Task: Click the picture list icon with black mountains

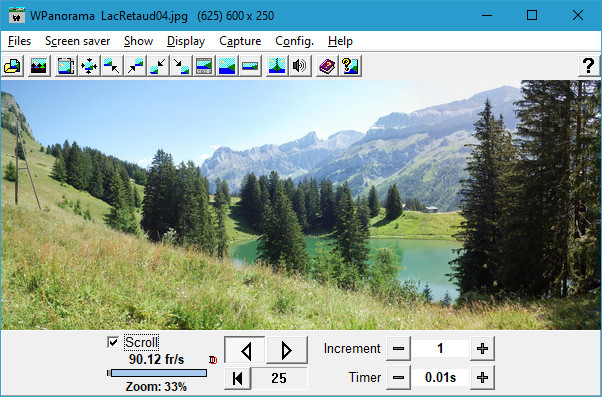Action: (39, 66)
